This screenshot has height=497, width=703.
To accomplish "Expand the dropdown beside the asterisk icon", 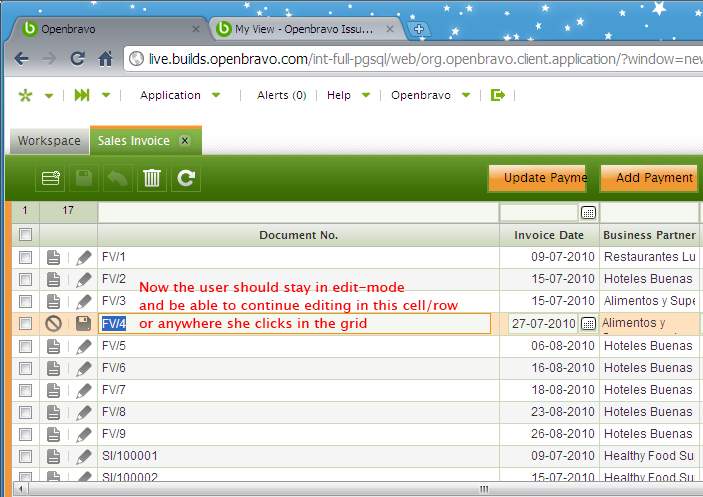I will point(49,95).
